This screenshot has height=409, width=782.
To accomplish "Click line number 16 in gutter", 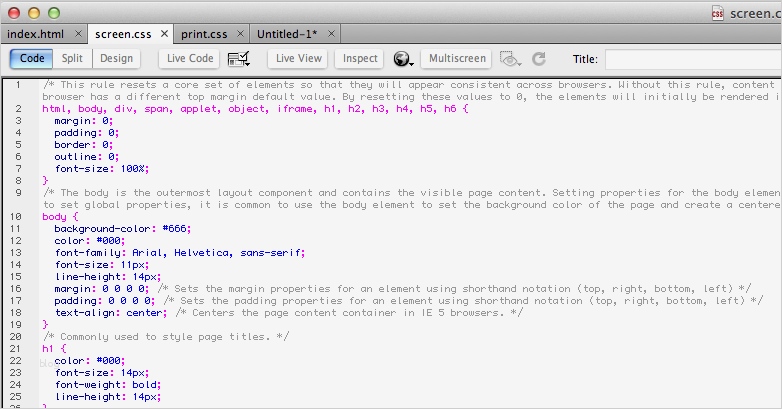I will click(15, 288).
